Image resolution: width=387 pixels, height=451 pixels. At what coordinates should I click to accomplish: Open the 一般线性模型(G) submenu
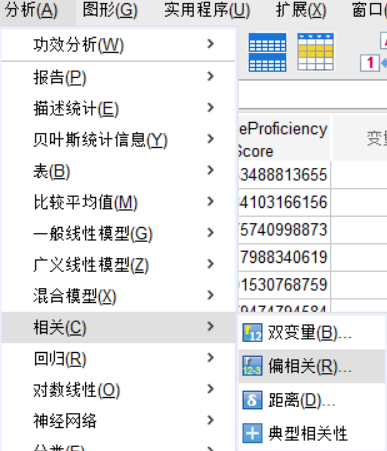point(118,233)
